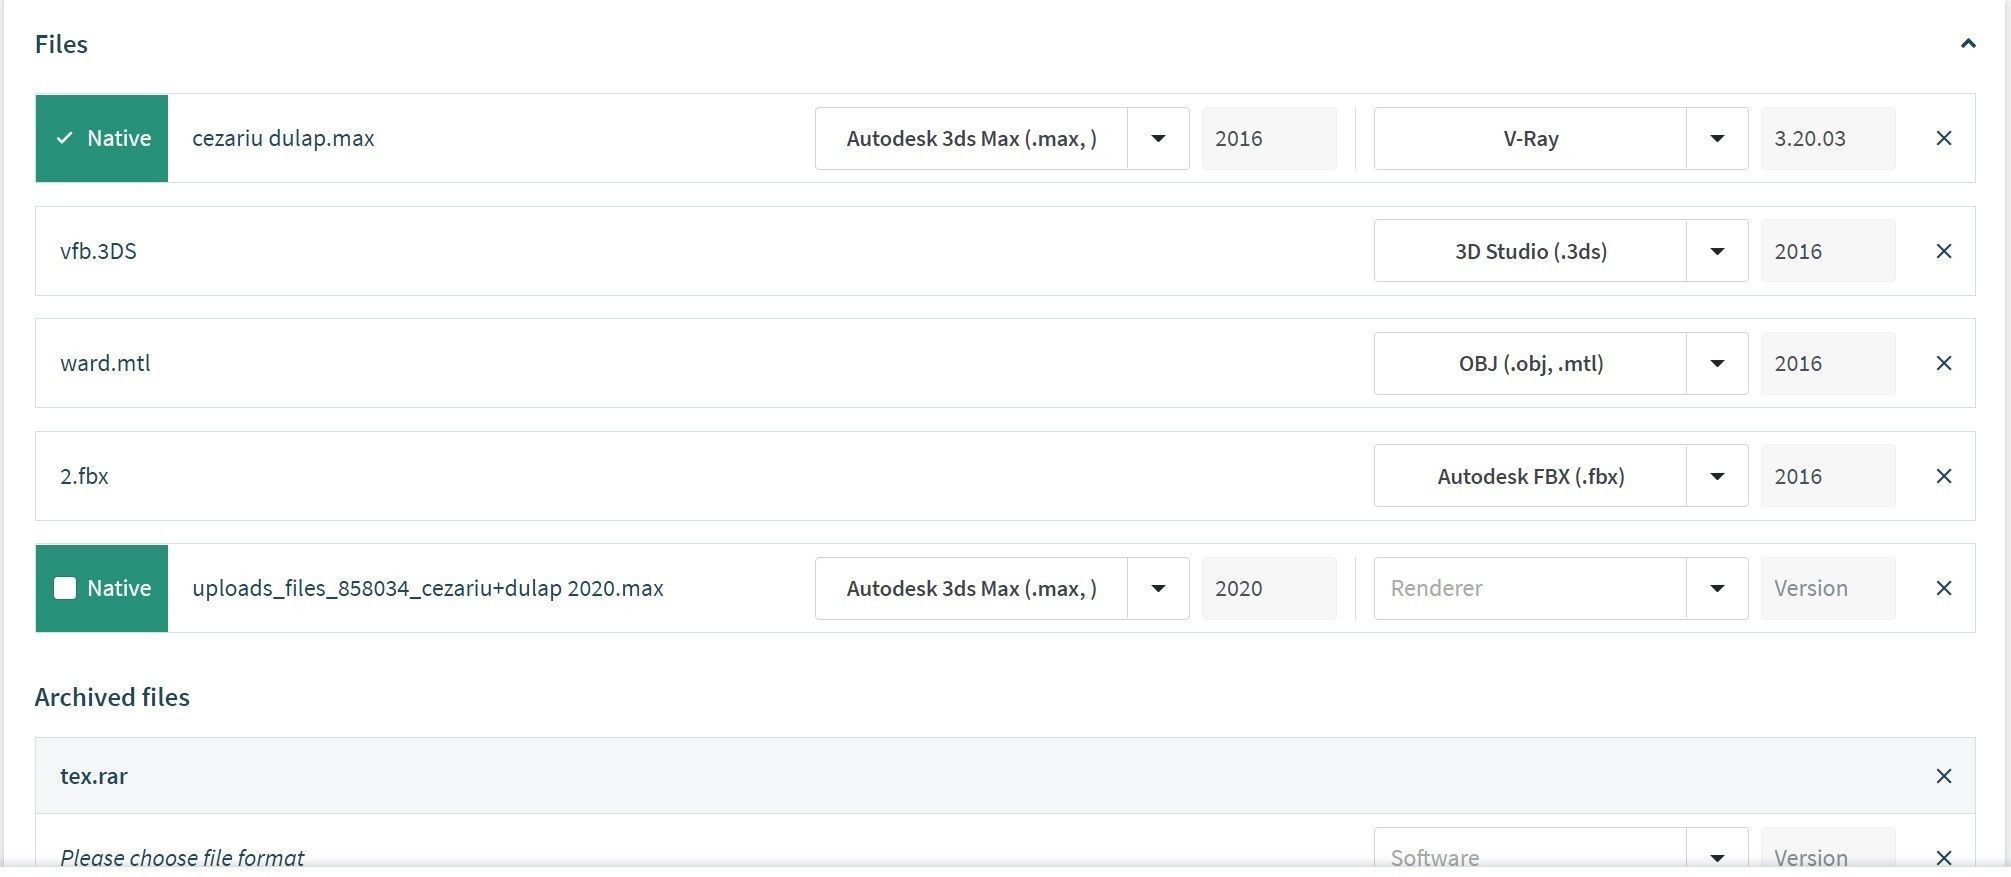
Task: Remove the vfb.3DS file row
Action: pos(1943,251)
